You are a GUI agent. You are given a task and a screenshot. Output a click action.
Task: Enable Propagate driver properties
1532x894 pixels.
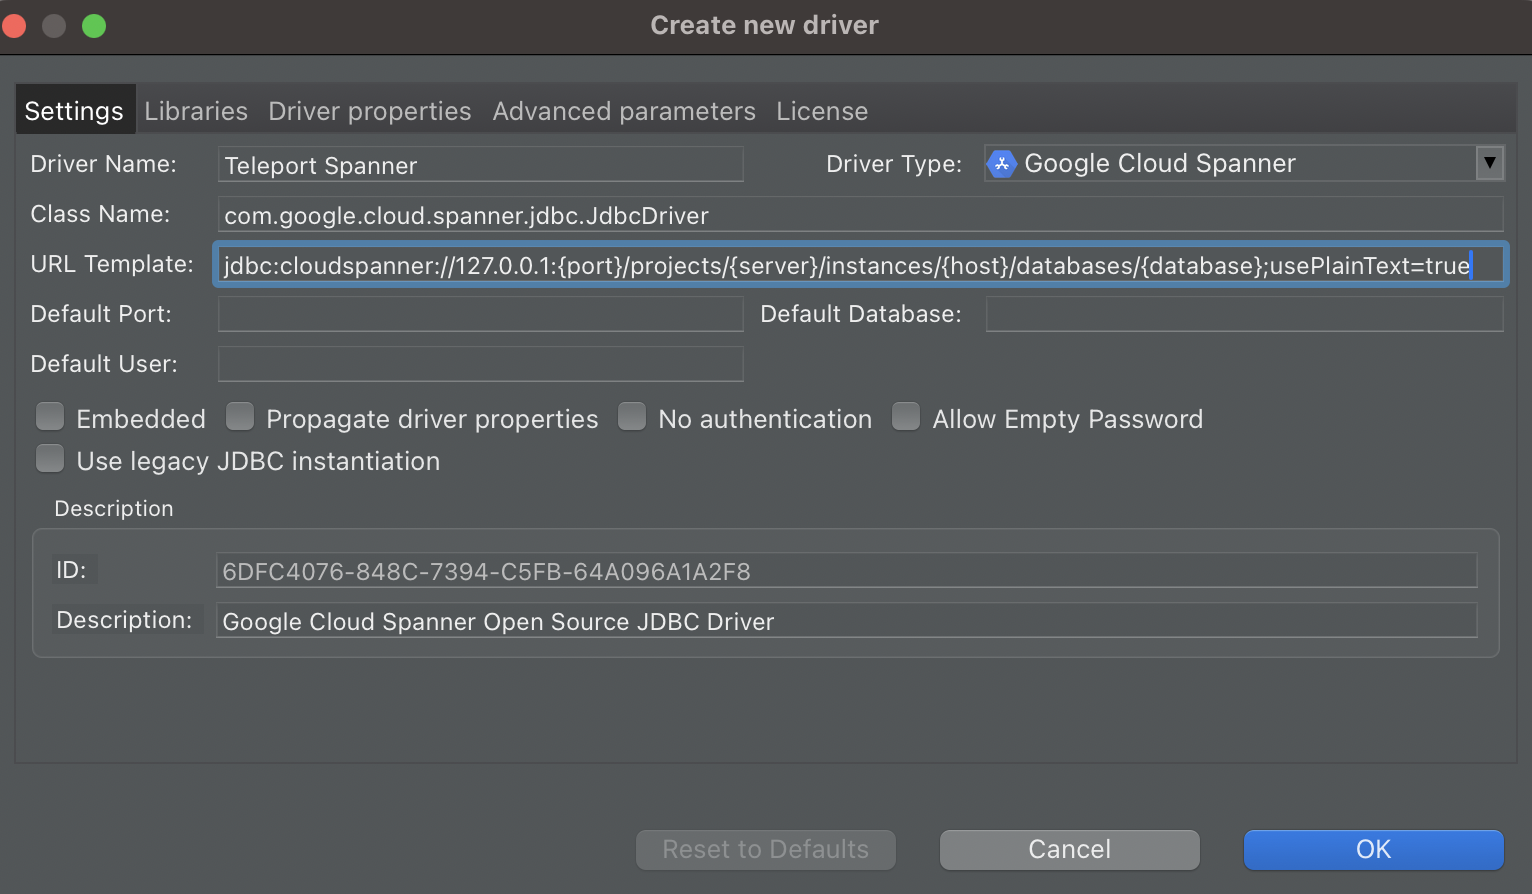240,416
